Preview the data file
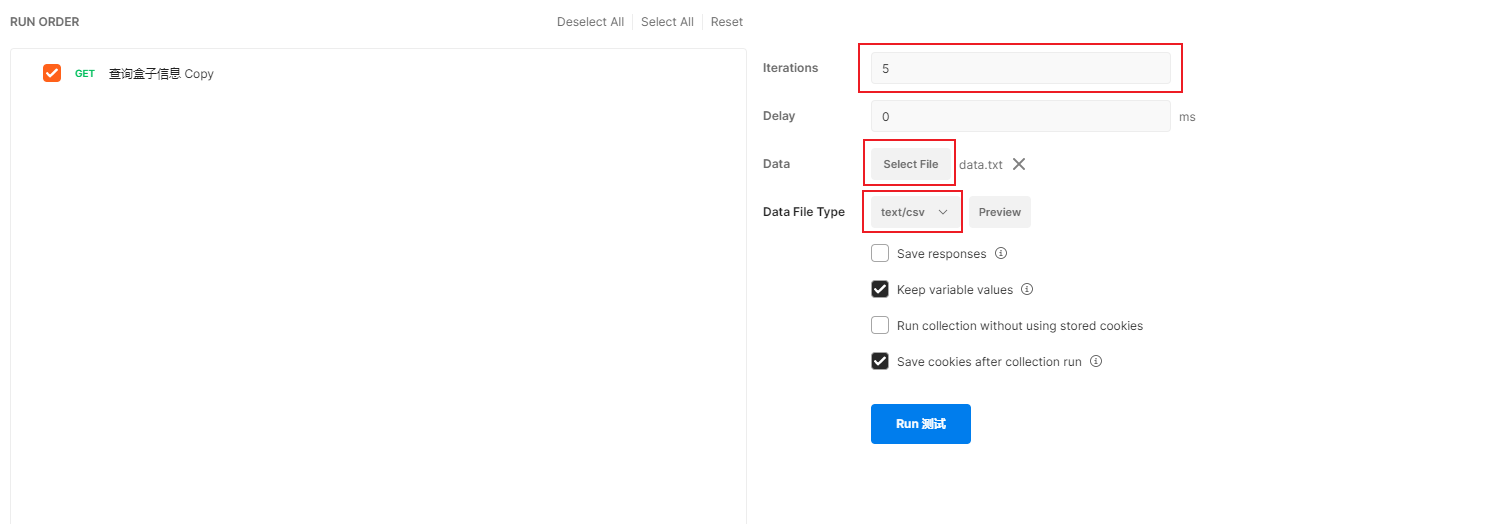The width and height of the screenshot is (1501, 524). (1000, 212)
